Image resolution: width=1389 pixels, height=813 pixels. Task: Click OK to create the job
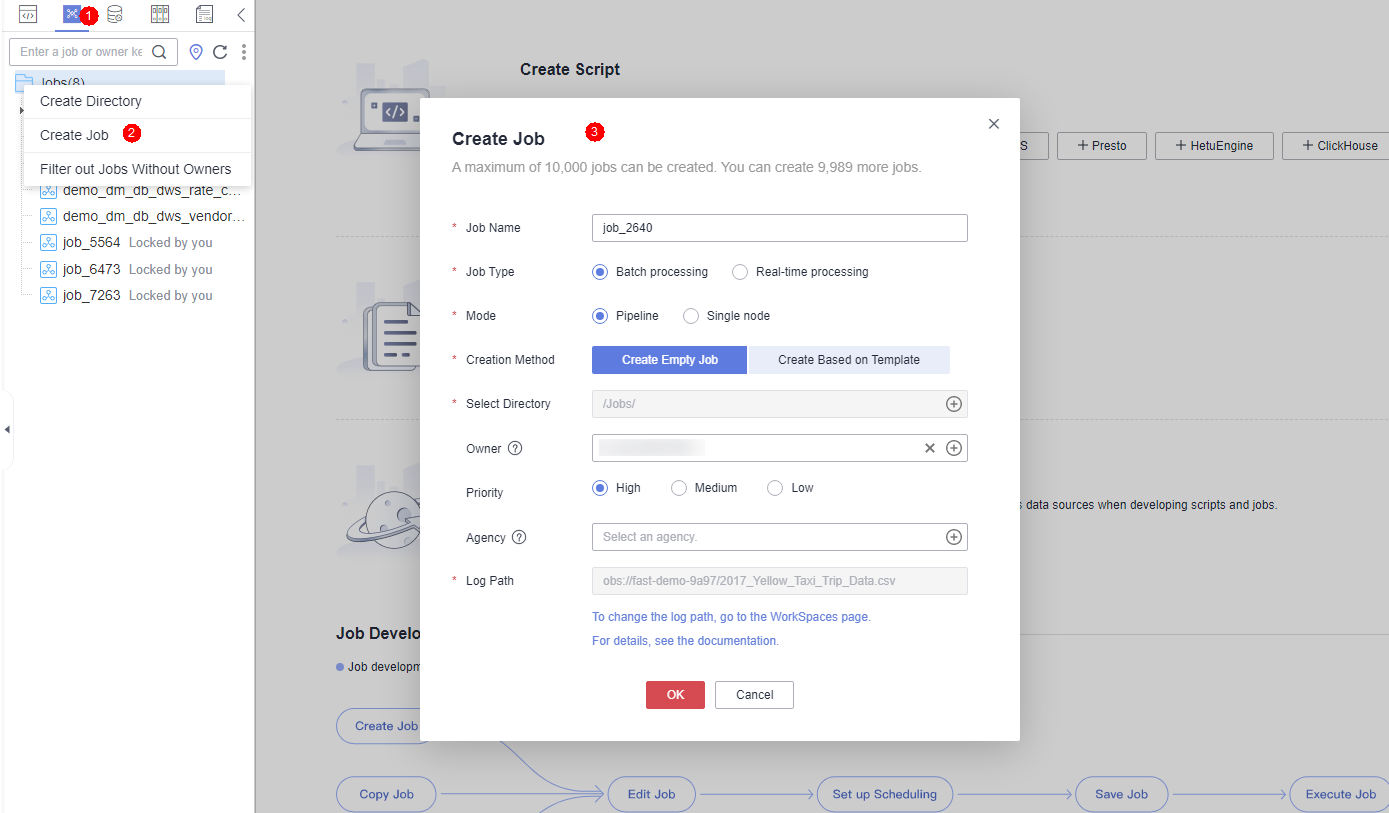click(x=675, y=695)
